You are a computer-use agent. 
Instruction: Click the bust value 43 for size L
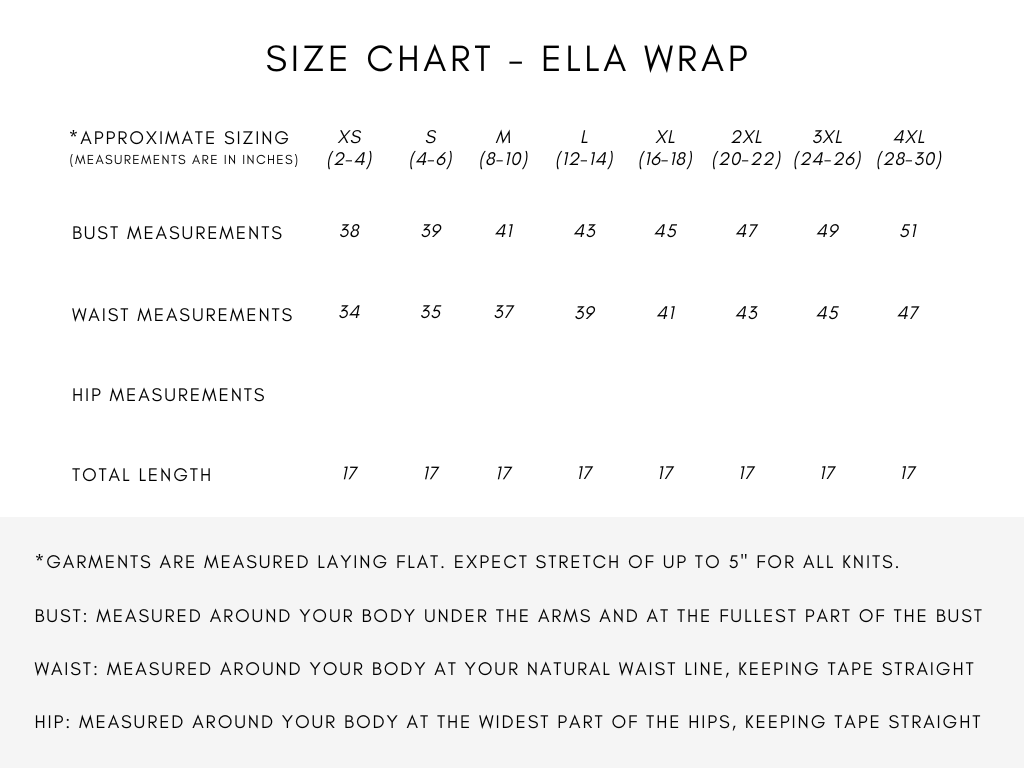point(584,231)
